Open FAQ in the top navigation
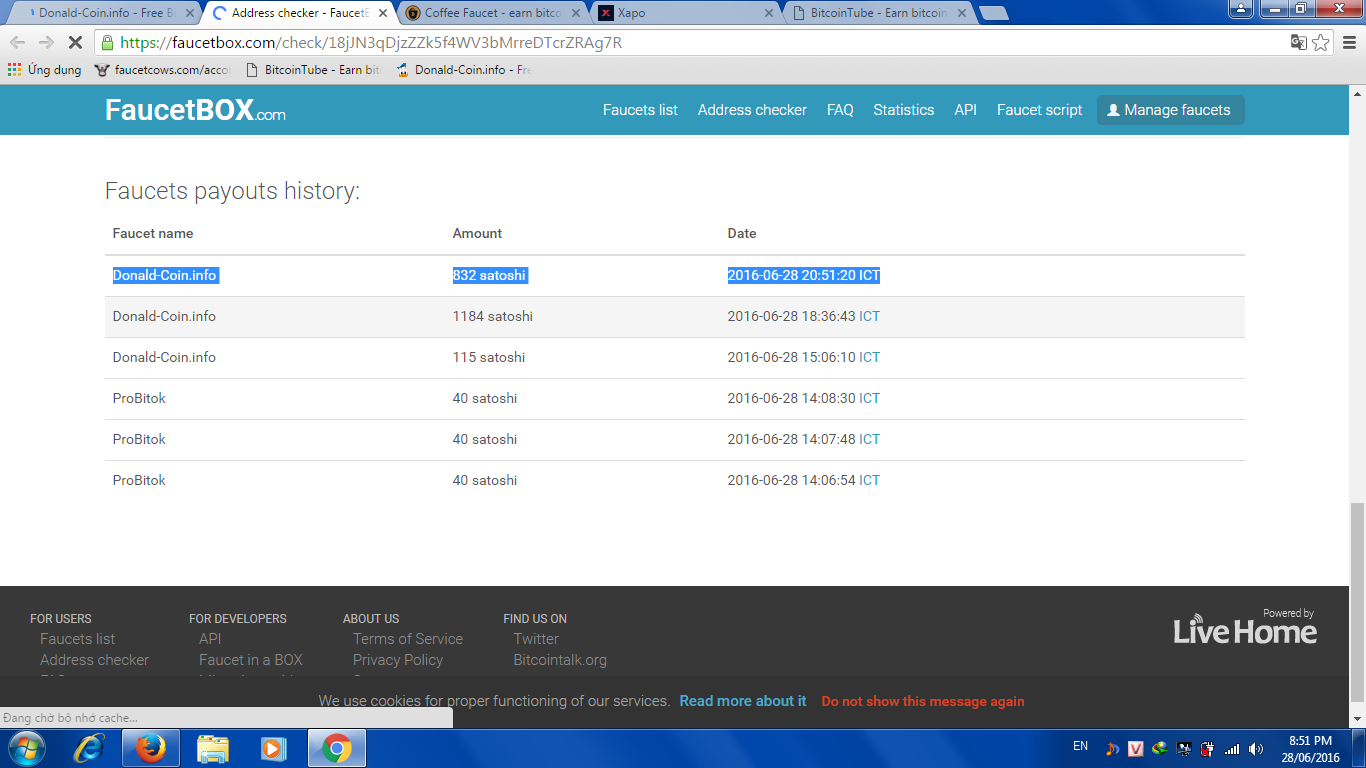This screenshot has height=768, width=1366. pyautogui.click(x=840, y=110)
